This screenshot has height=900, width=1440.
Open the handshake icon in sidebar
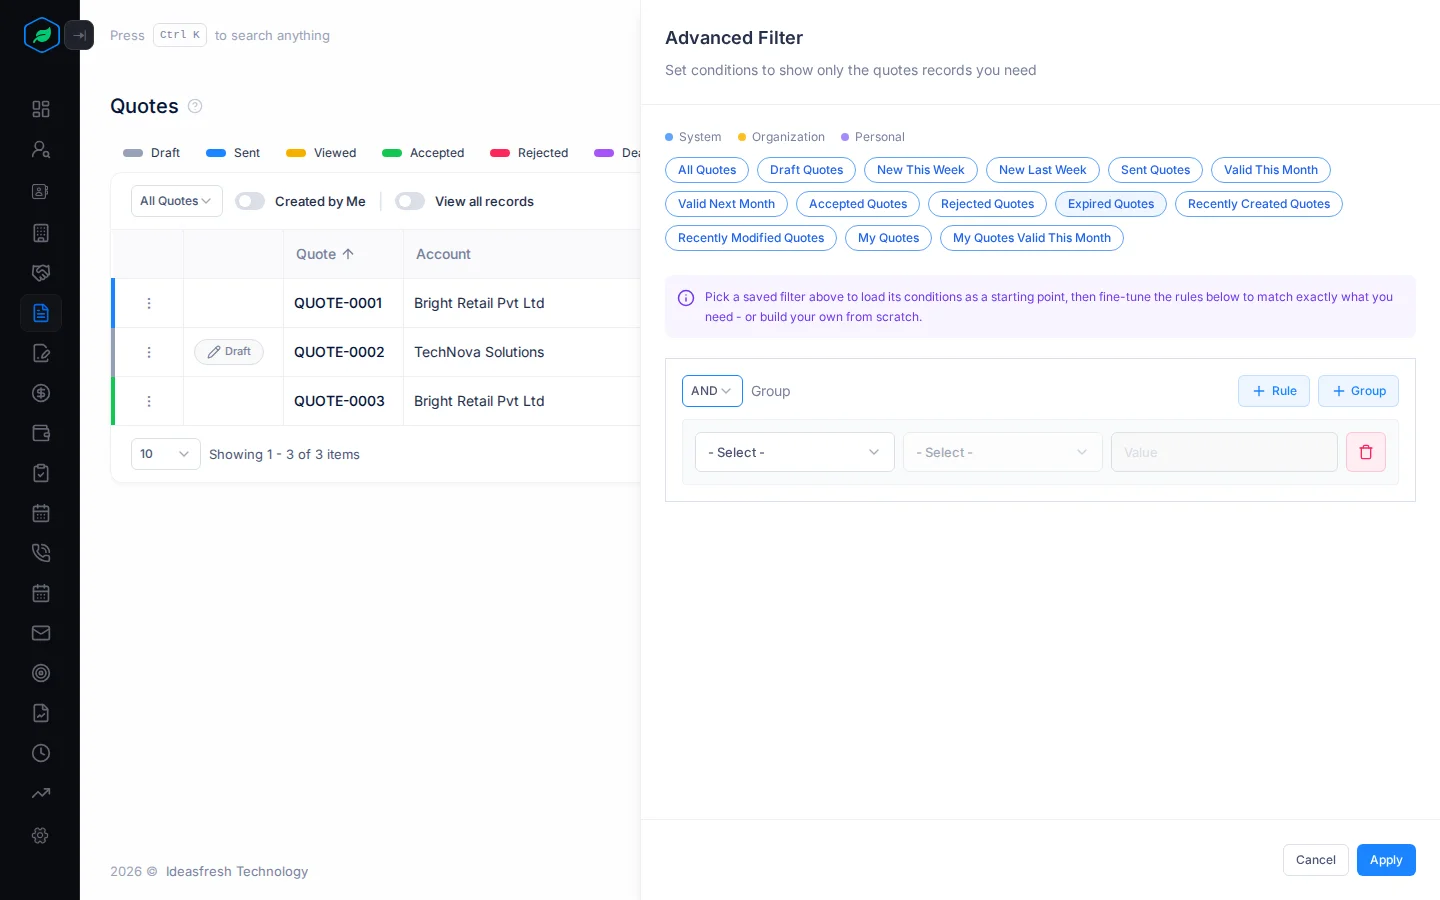click(41, 273)
